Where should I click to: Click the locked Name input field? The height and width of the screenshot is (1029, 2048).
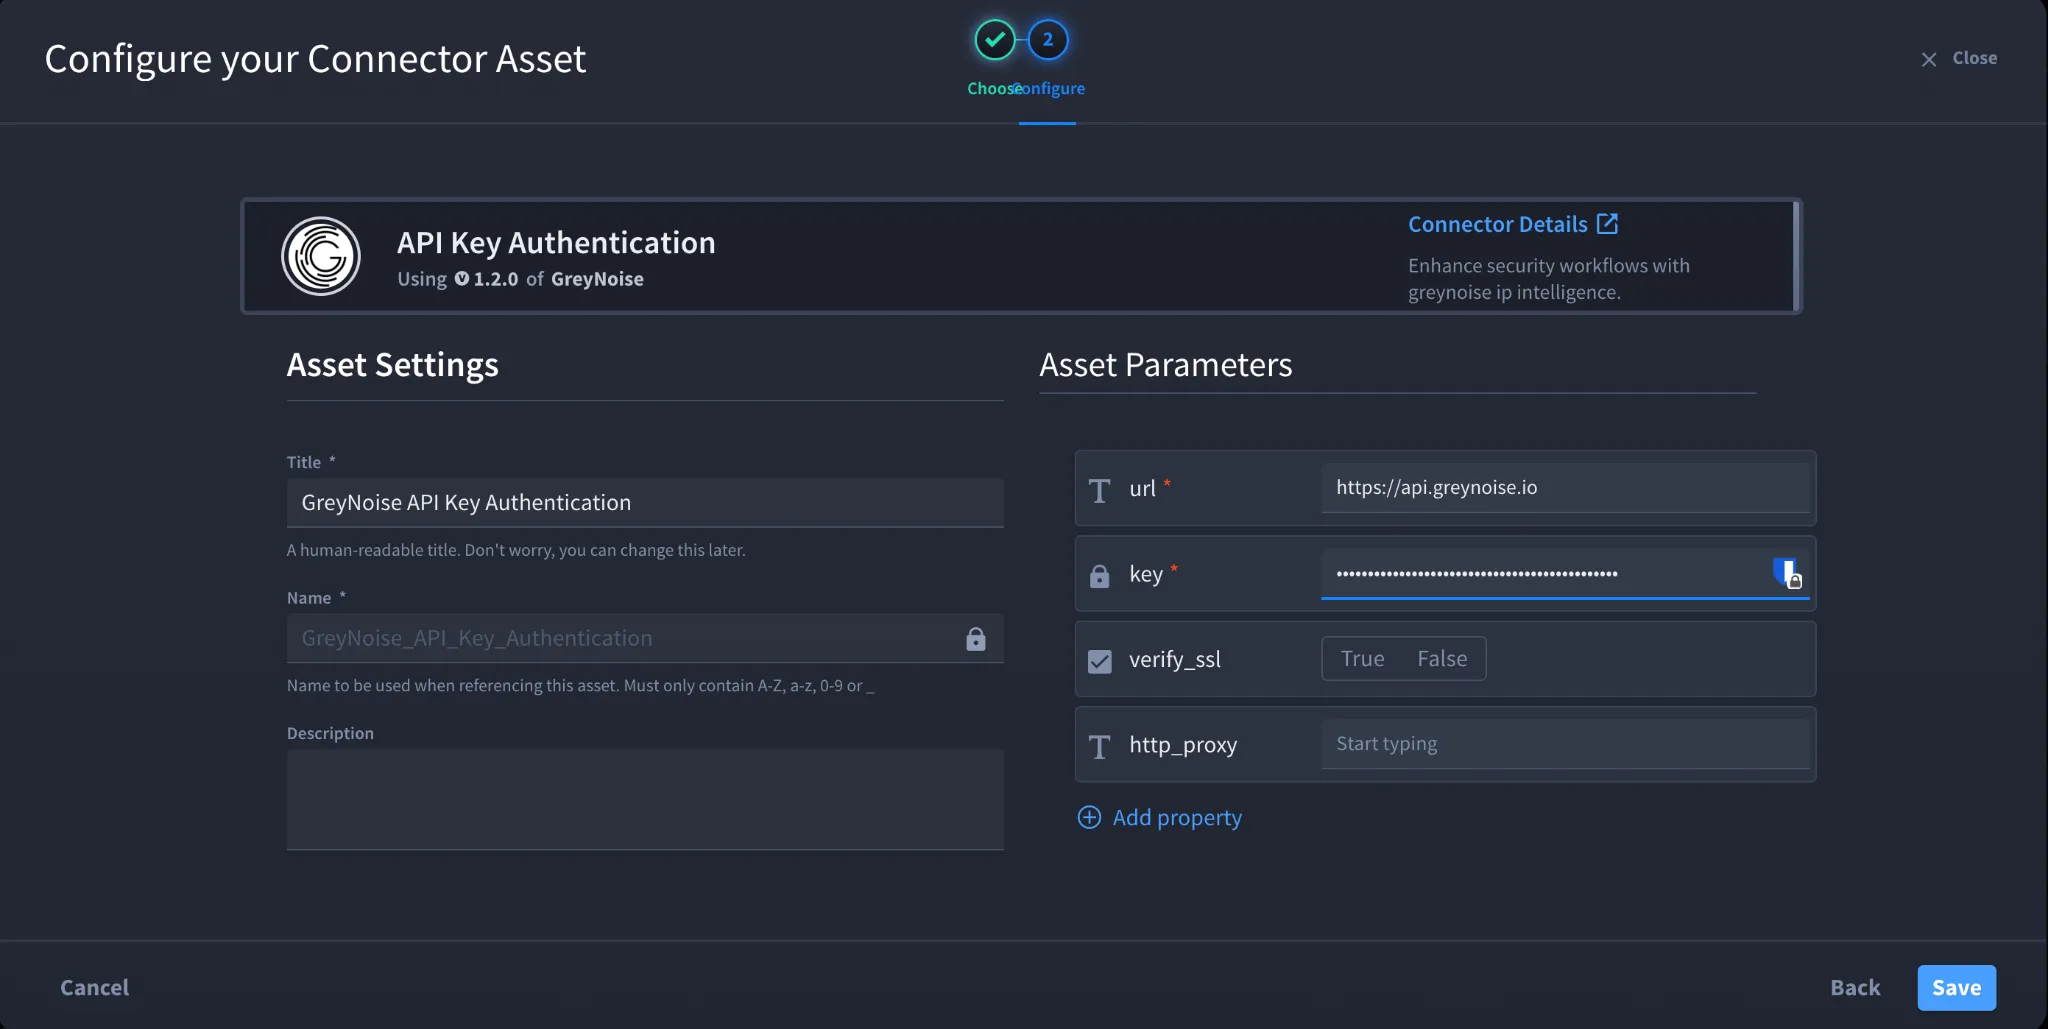[645, 638]
